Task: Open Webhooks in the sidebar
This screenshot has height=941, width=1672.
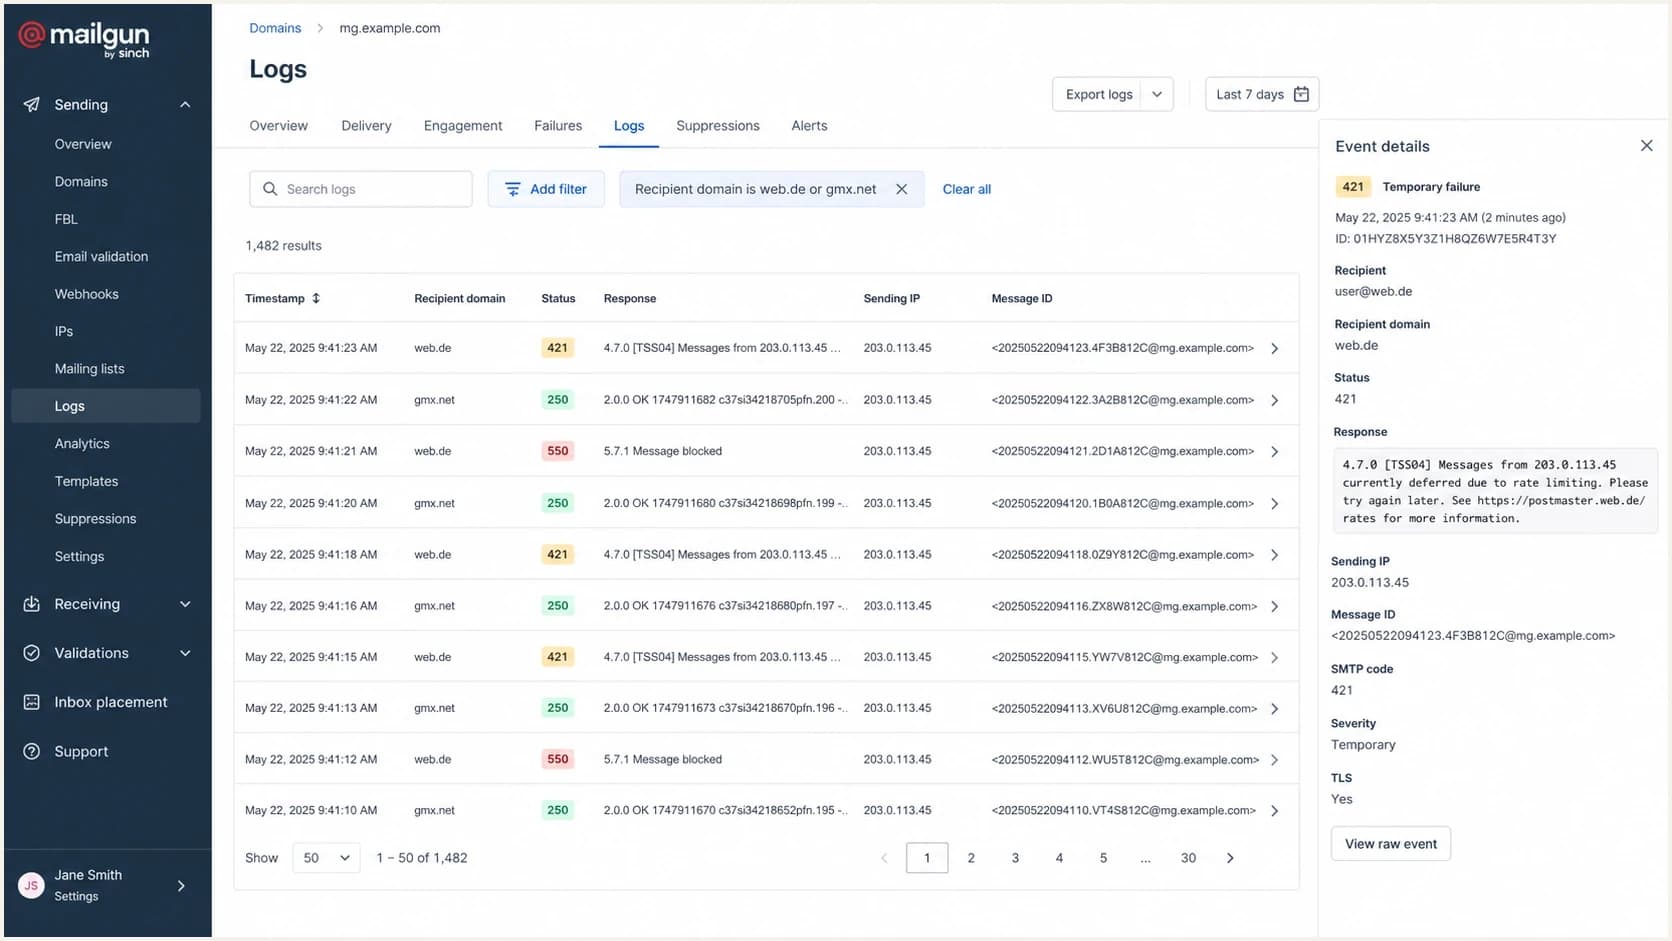Action: 86,294
